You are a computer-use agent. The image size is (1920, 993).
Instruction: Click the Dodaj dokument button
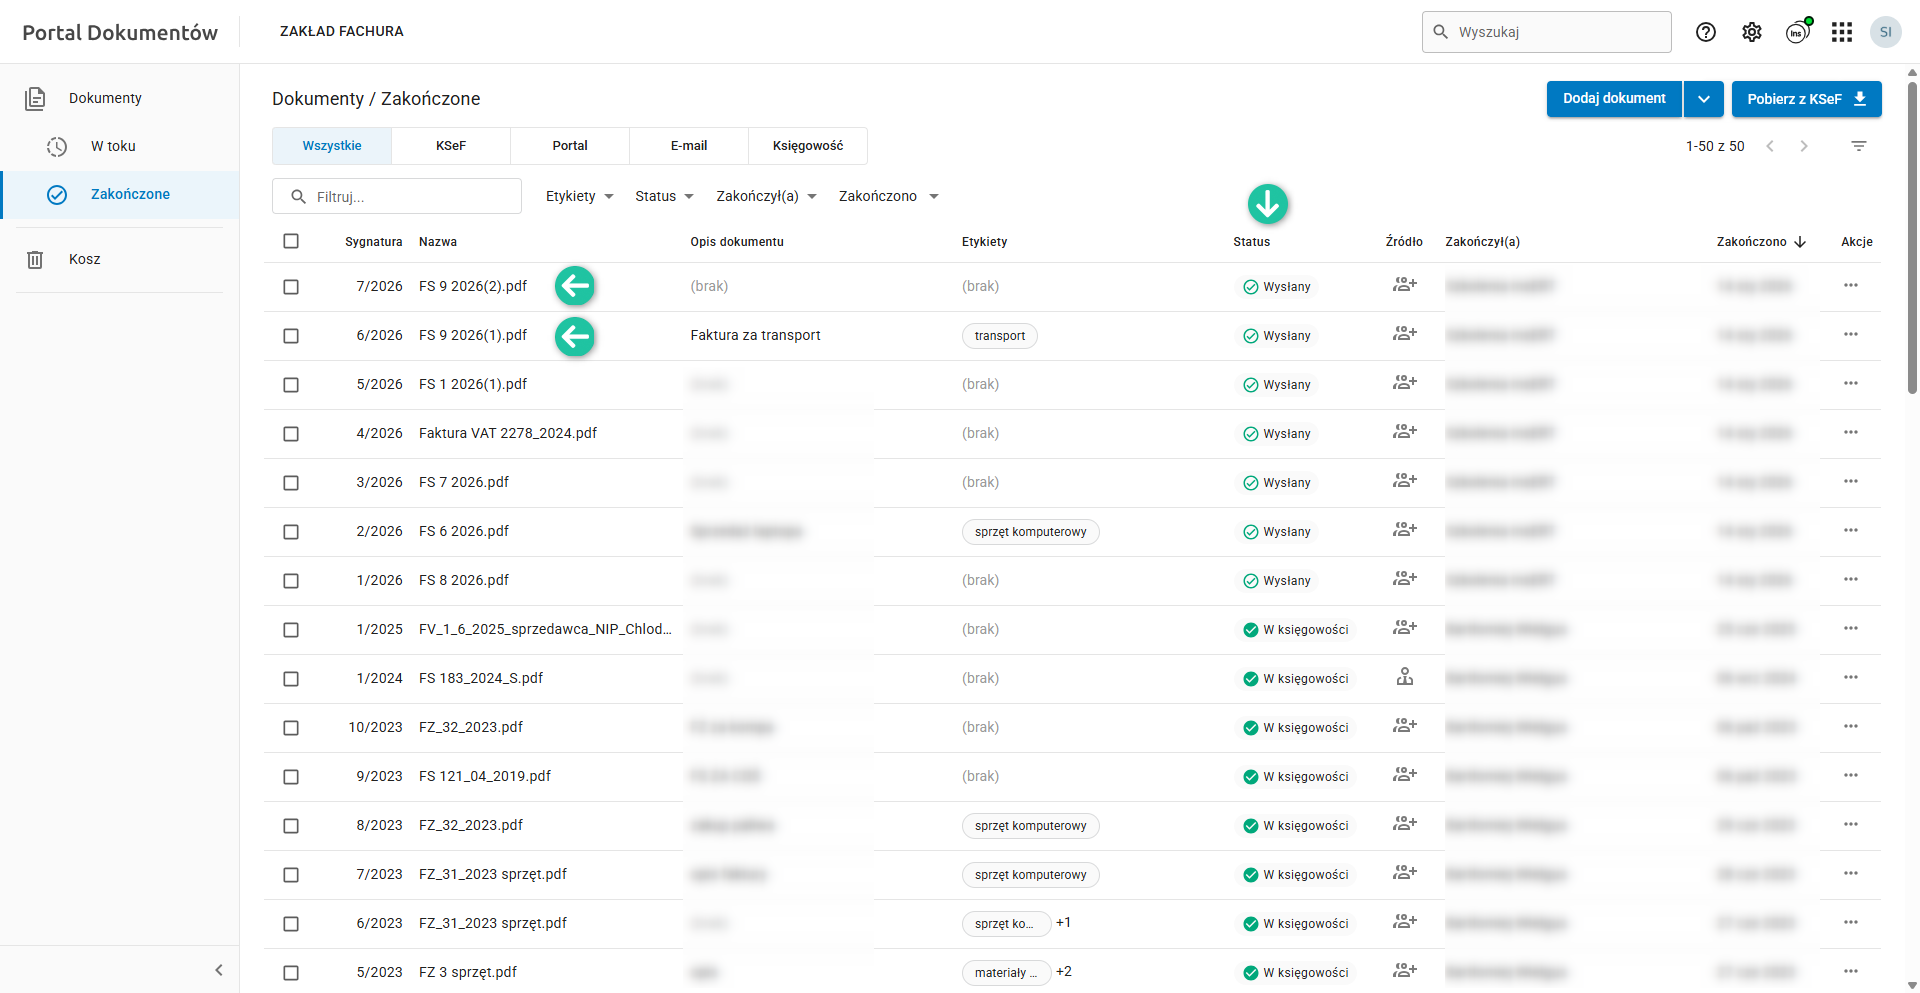click(x=1613, y=99)
